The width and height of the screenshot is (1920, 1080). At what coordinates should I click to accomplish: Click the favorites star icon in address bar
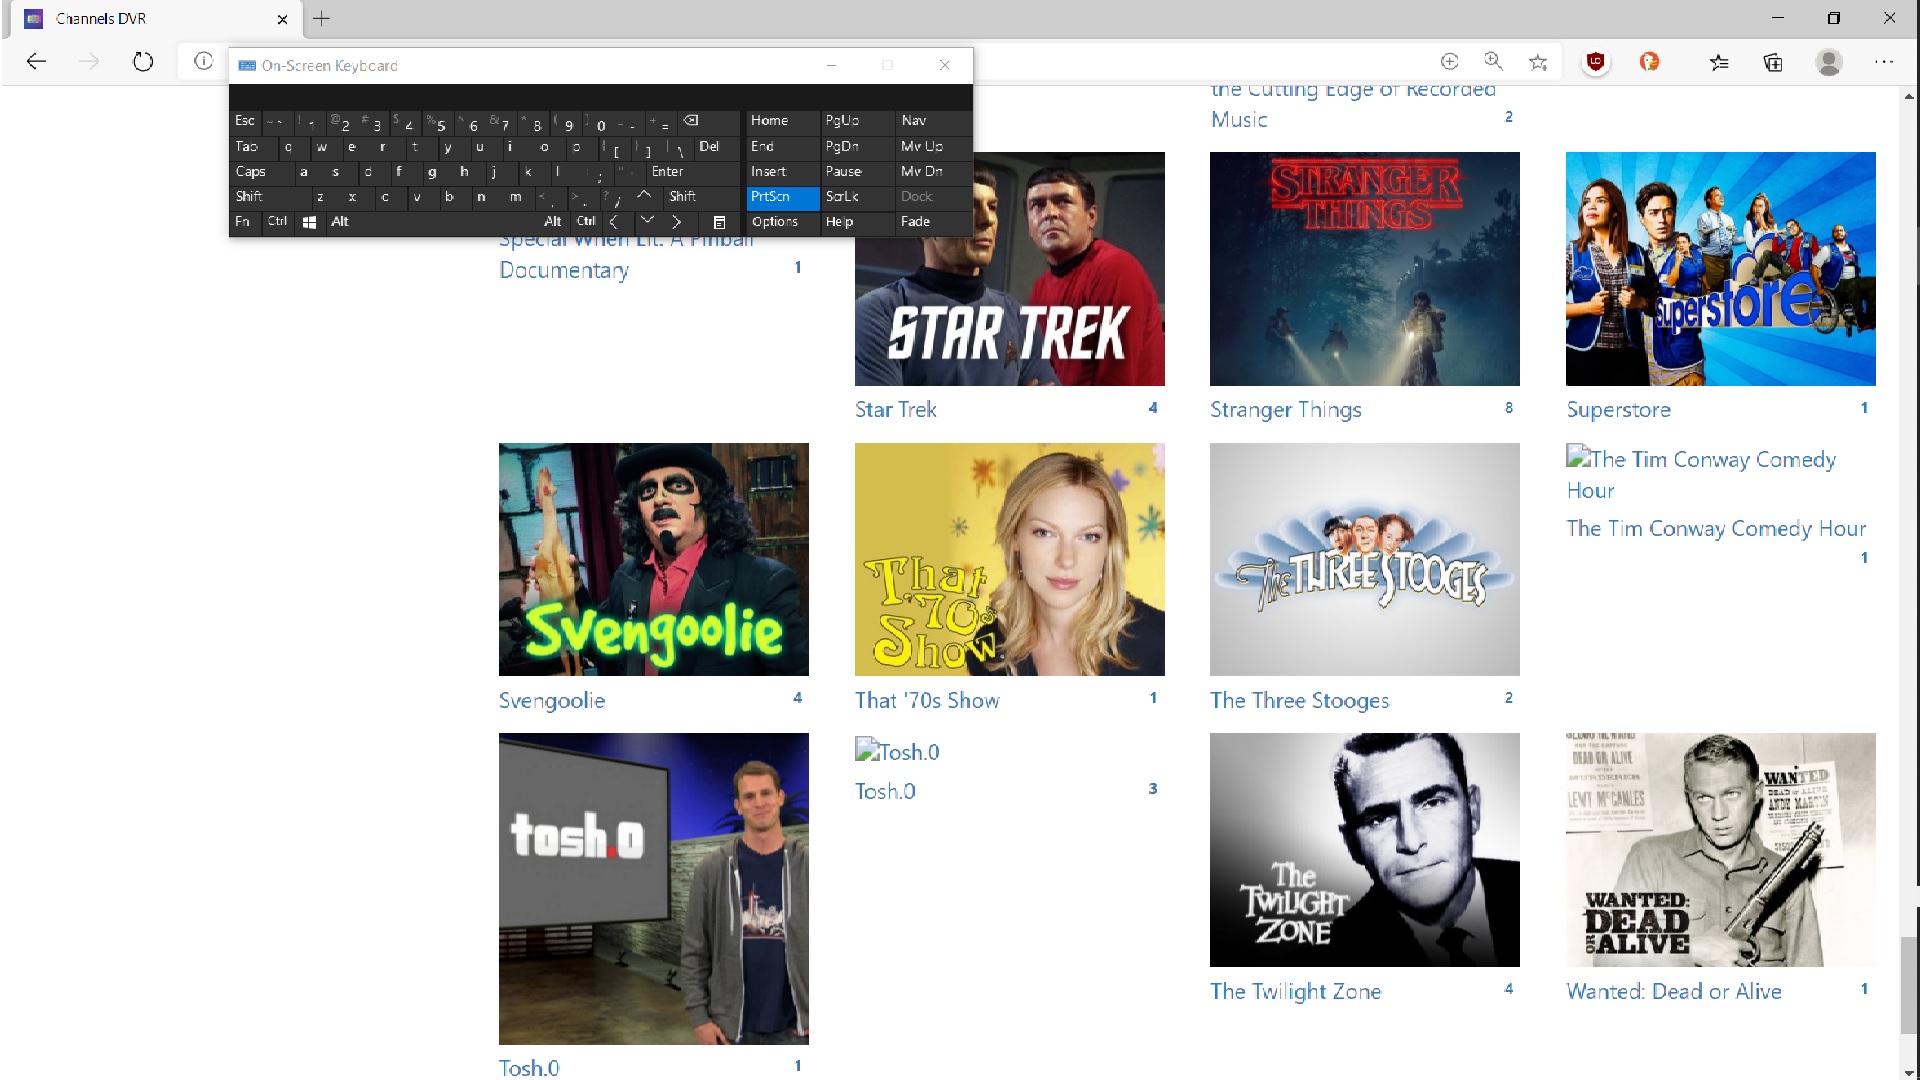click(x=1538, y=62)
